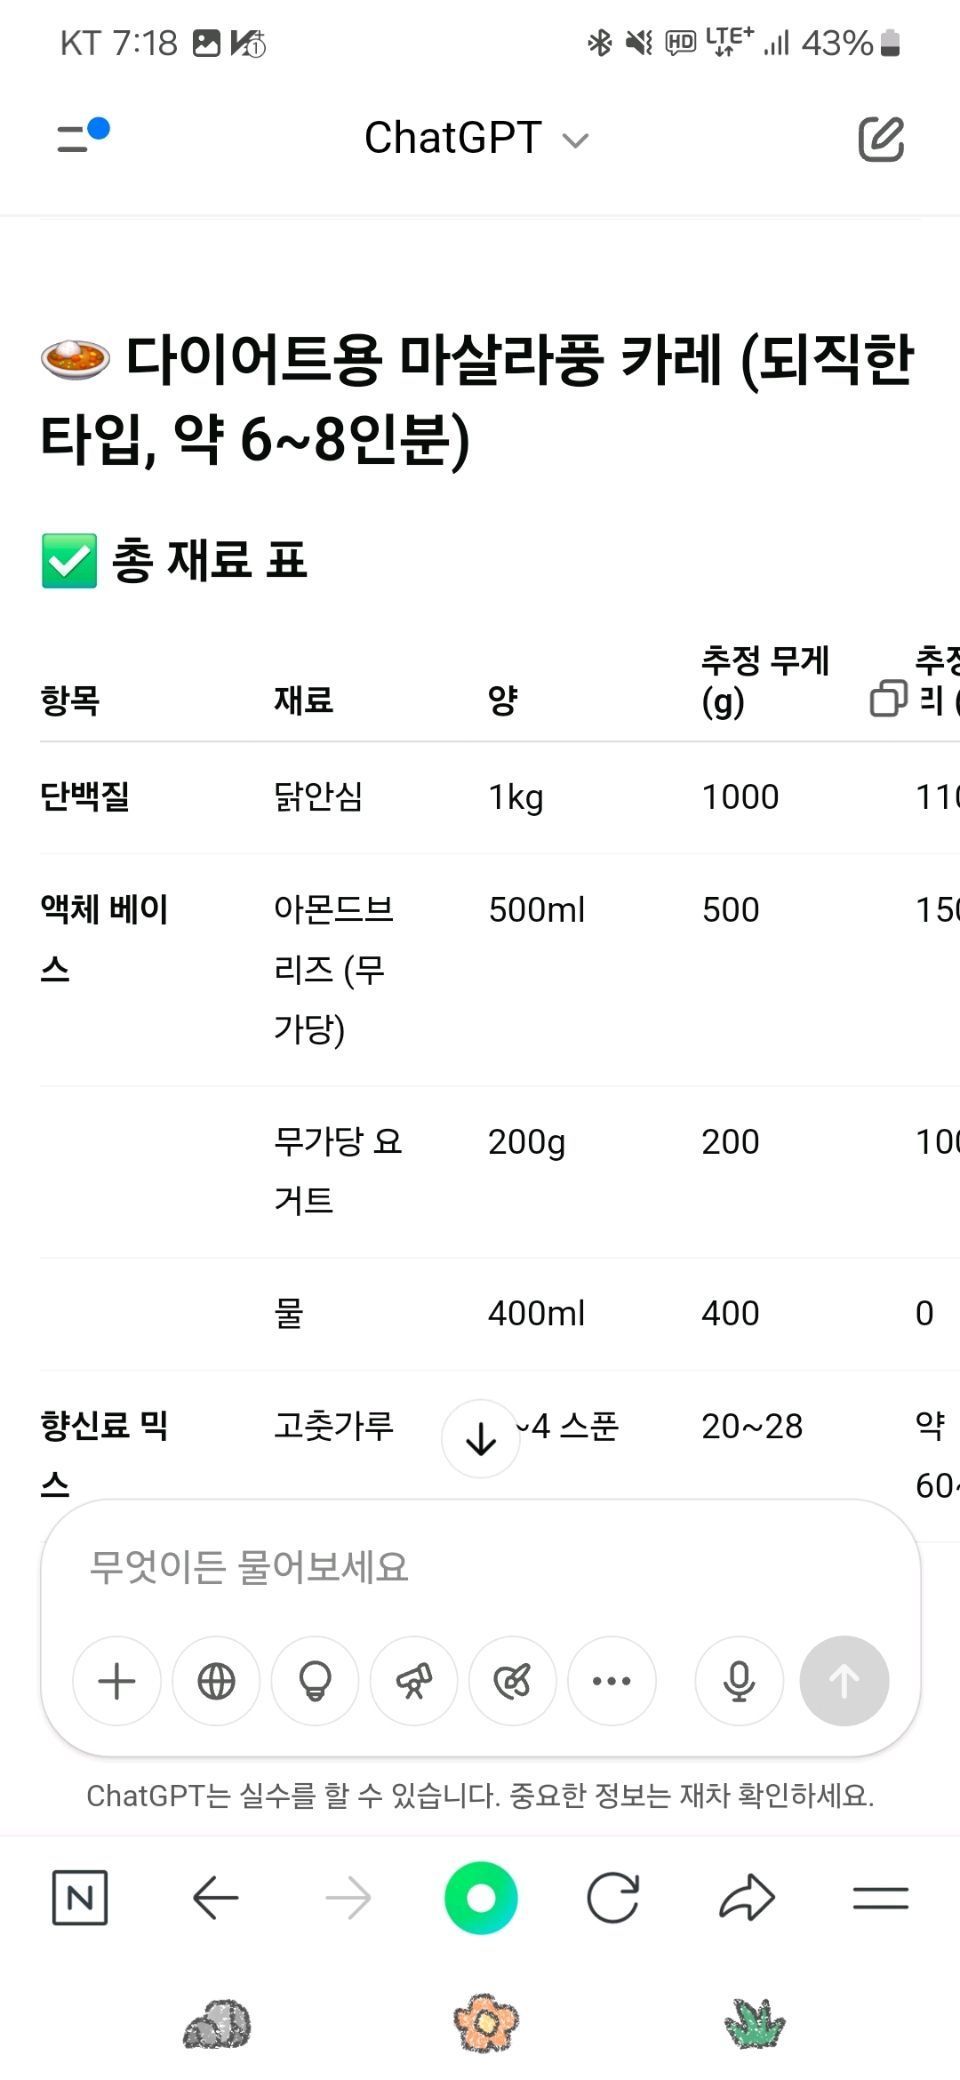This screenshot has width=960, height=2080.
Task: Tap the green Naver search circle
Action: point(481,1897)
